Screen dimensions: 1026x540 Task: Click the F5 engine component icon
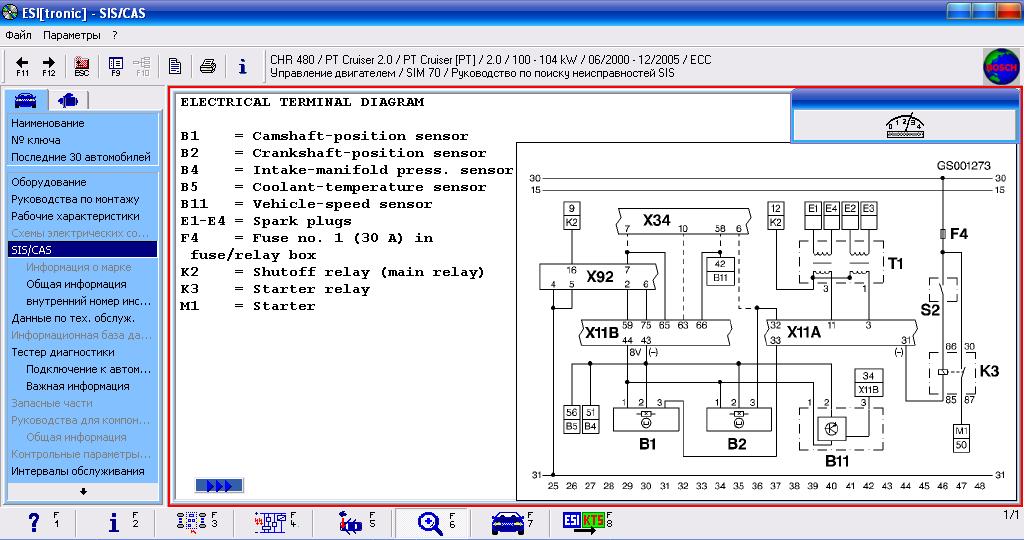[351, 522]
